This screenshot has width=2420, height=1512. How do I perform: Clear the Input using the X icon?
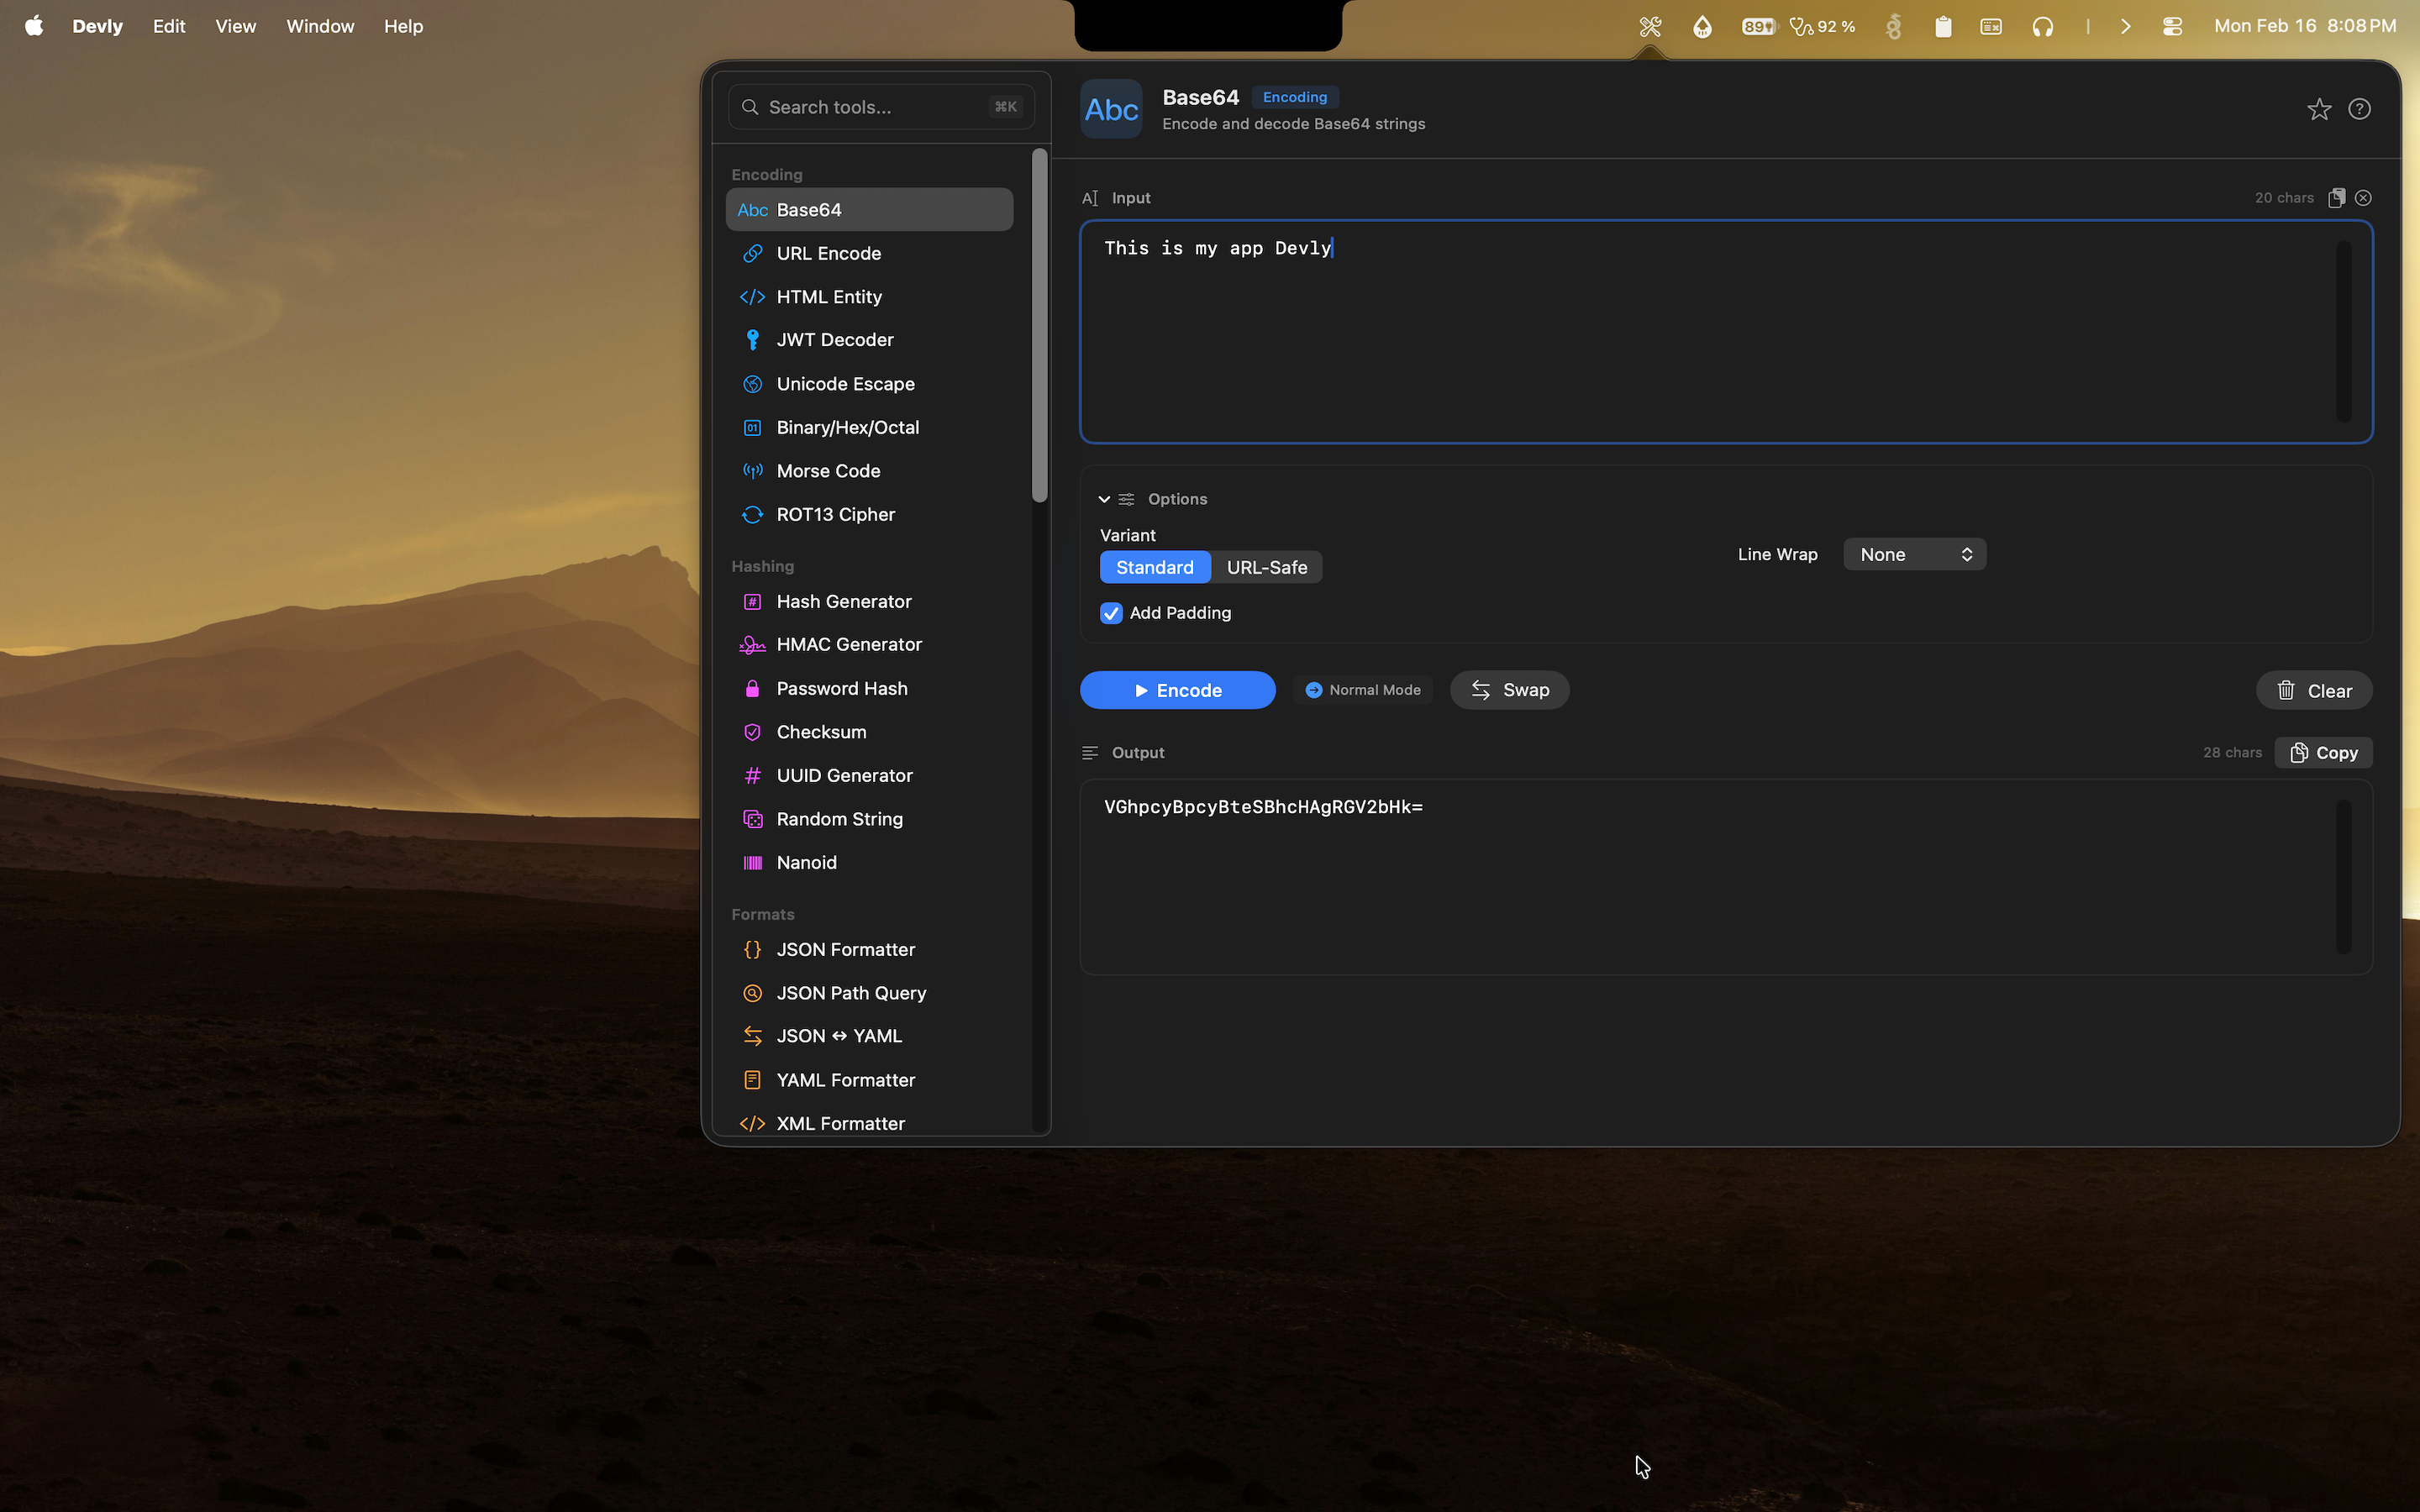tap(2363, 197)
